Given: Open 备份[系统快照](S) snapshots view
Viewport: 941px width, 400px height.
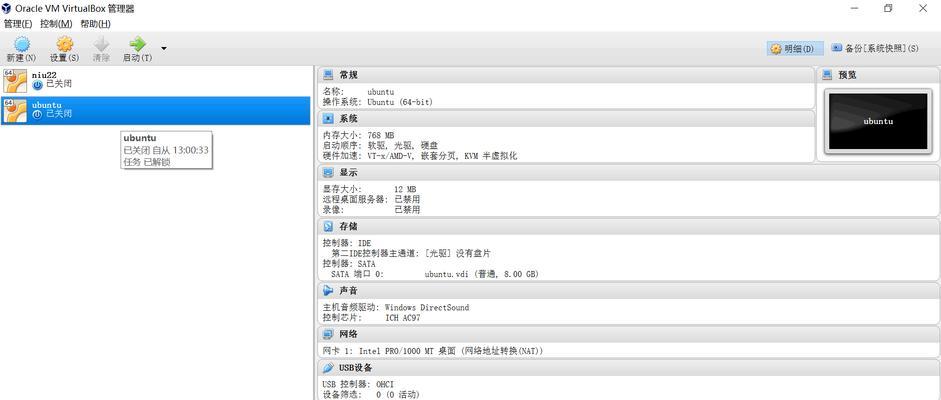Looking at the screenshot, I should pyautogui.click(x=874, y=48).
